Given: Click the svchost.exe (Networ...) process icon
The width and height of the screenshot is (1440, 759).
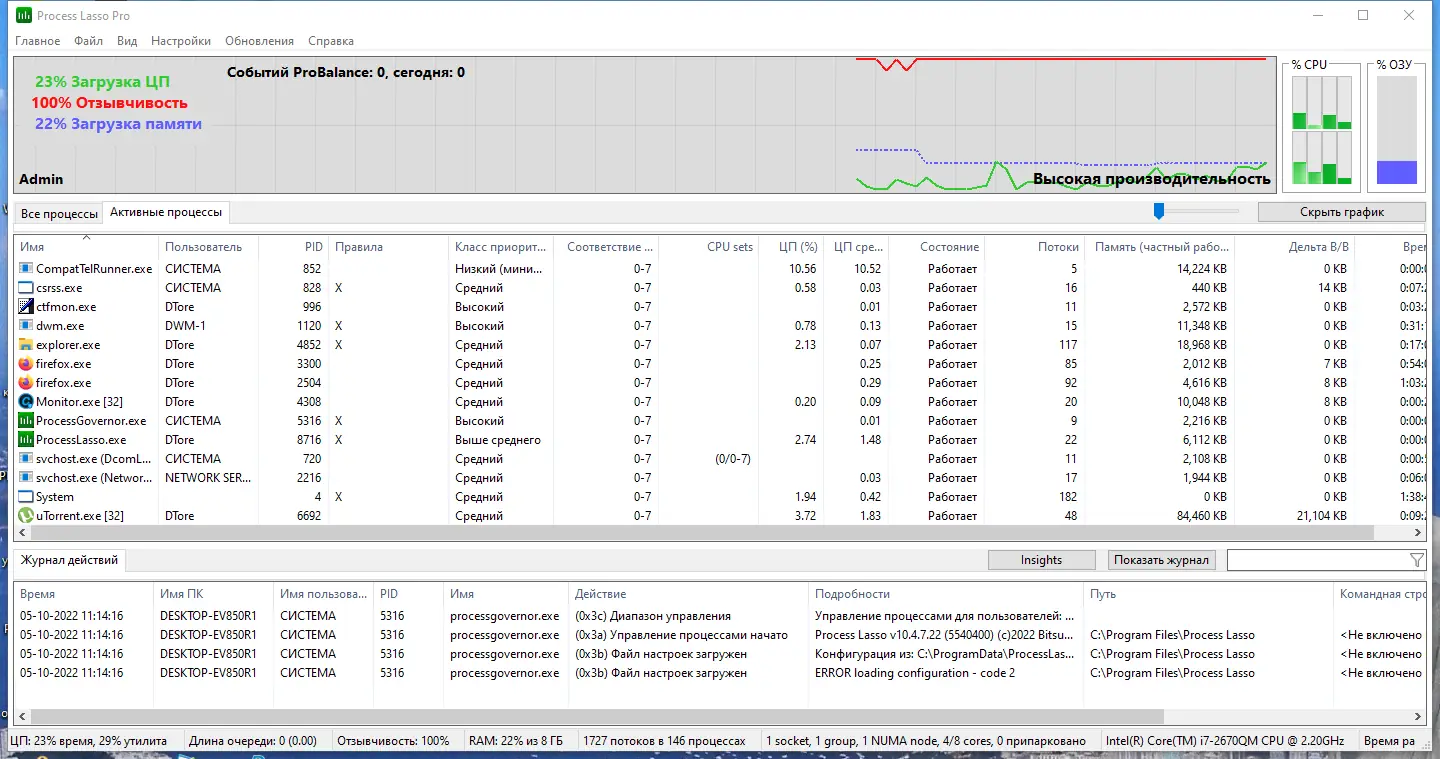Looking at the screenshot, I should pyautogui.click(x=26, y=478).
